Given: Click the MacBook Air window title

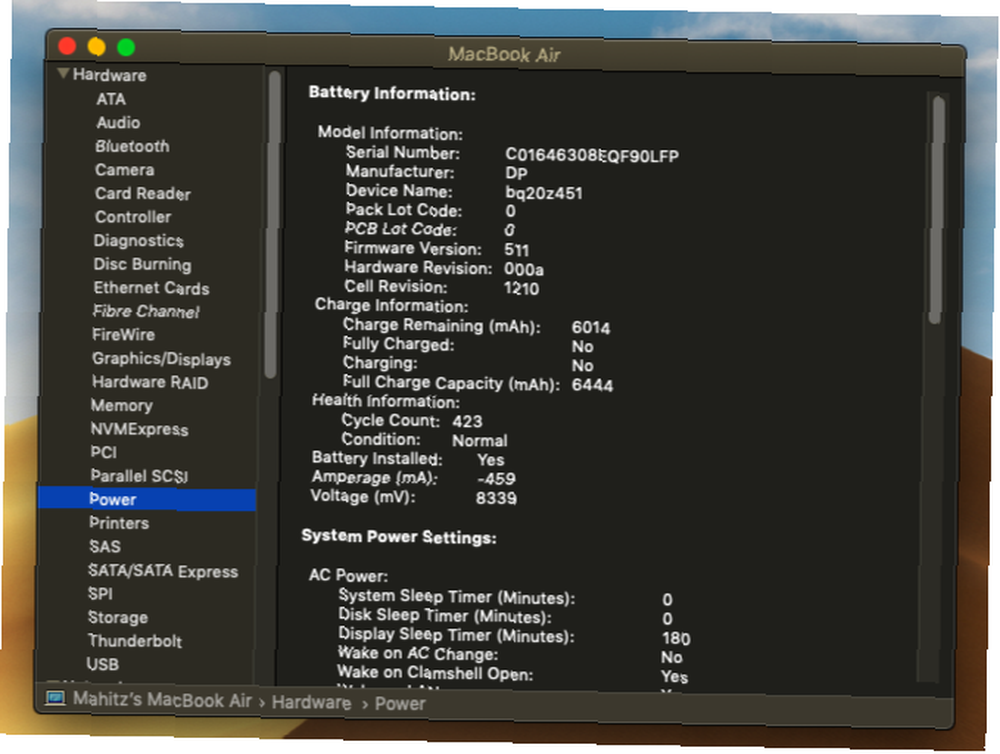Looking at the screenshot, I should click(x=504, y=54).
